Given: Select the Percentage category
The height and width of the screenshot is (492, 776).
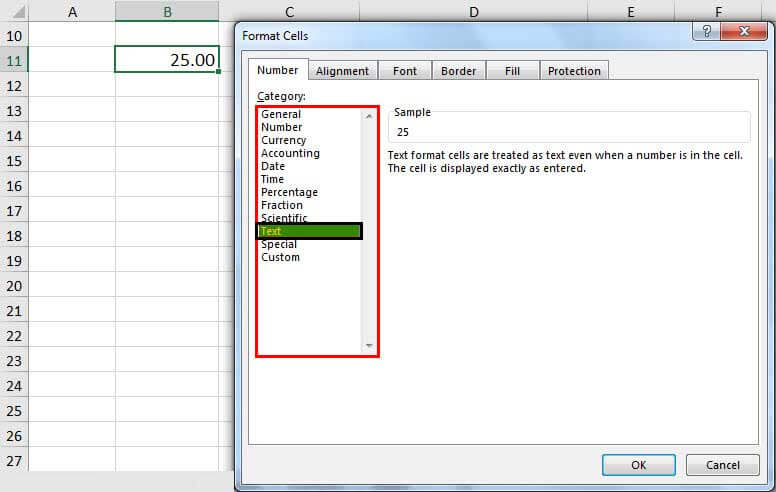Looking at the screenshot, I should (x=289, y=192).
